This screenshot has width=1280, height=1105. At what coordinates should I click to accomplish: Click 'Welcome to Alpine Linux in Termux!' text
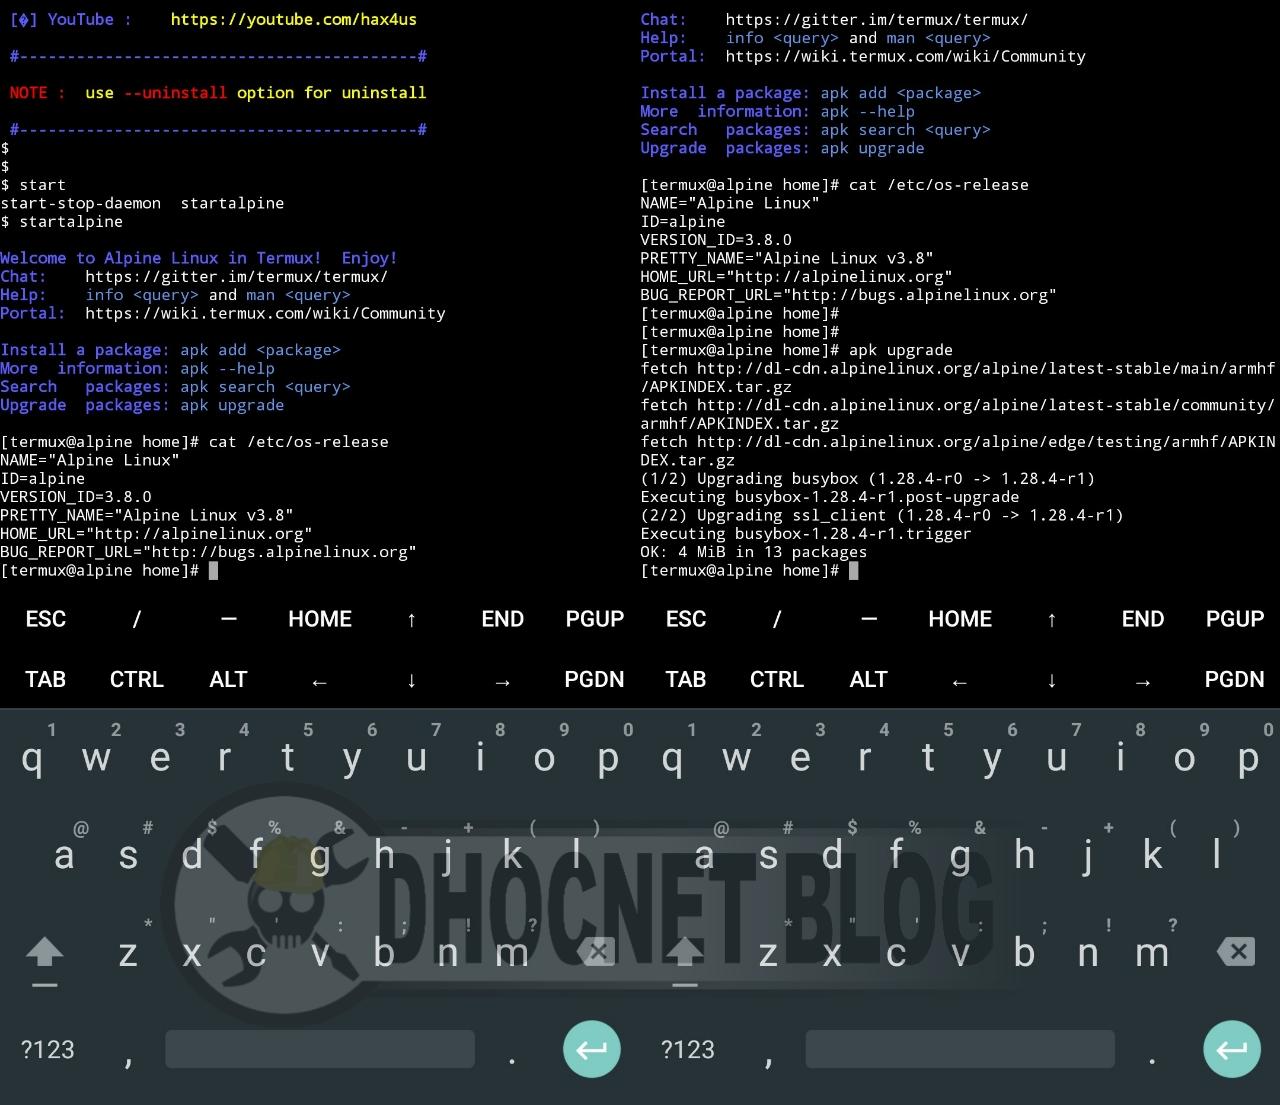pos(161,258)
